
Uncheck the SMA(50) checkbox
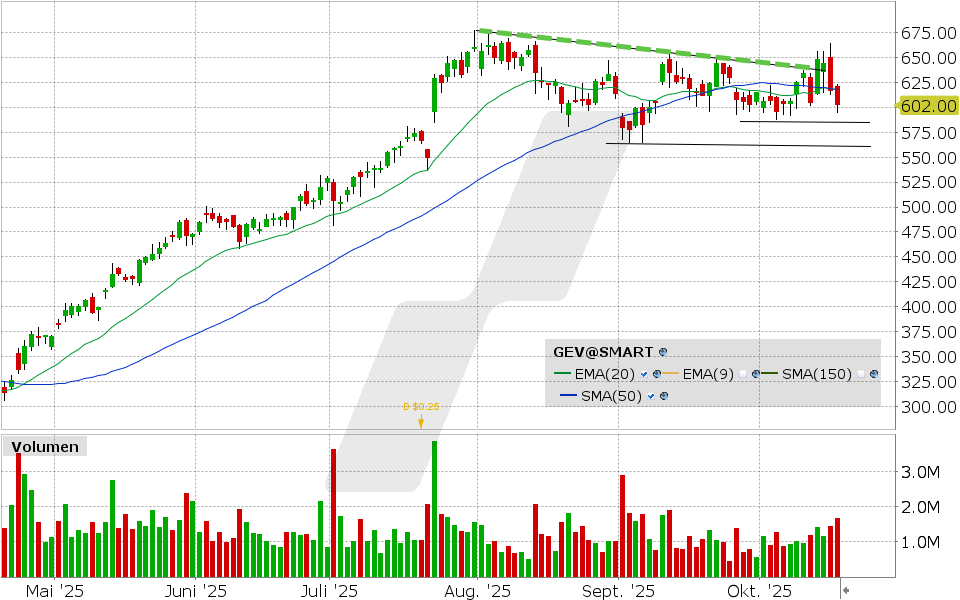[649, 397]
